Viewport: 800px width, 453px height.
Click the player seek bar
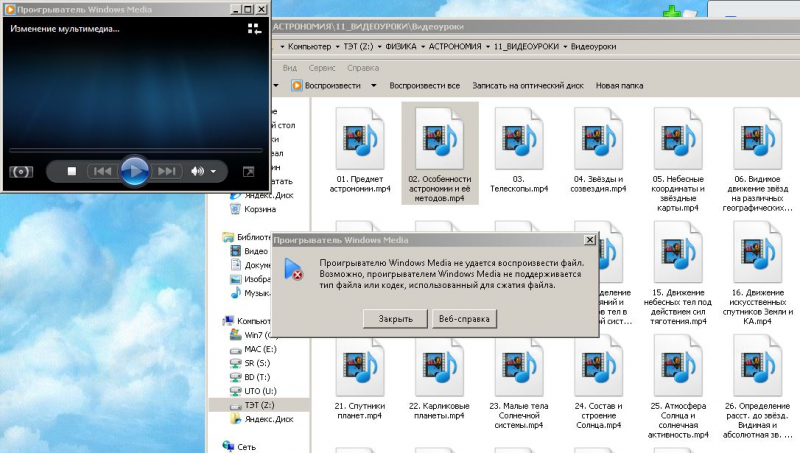pos(135,151)
